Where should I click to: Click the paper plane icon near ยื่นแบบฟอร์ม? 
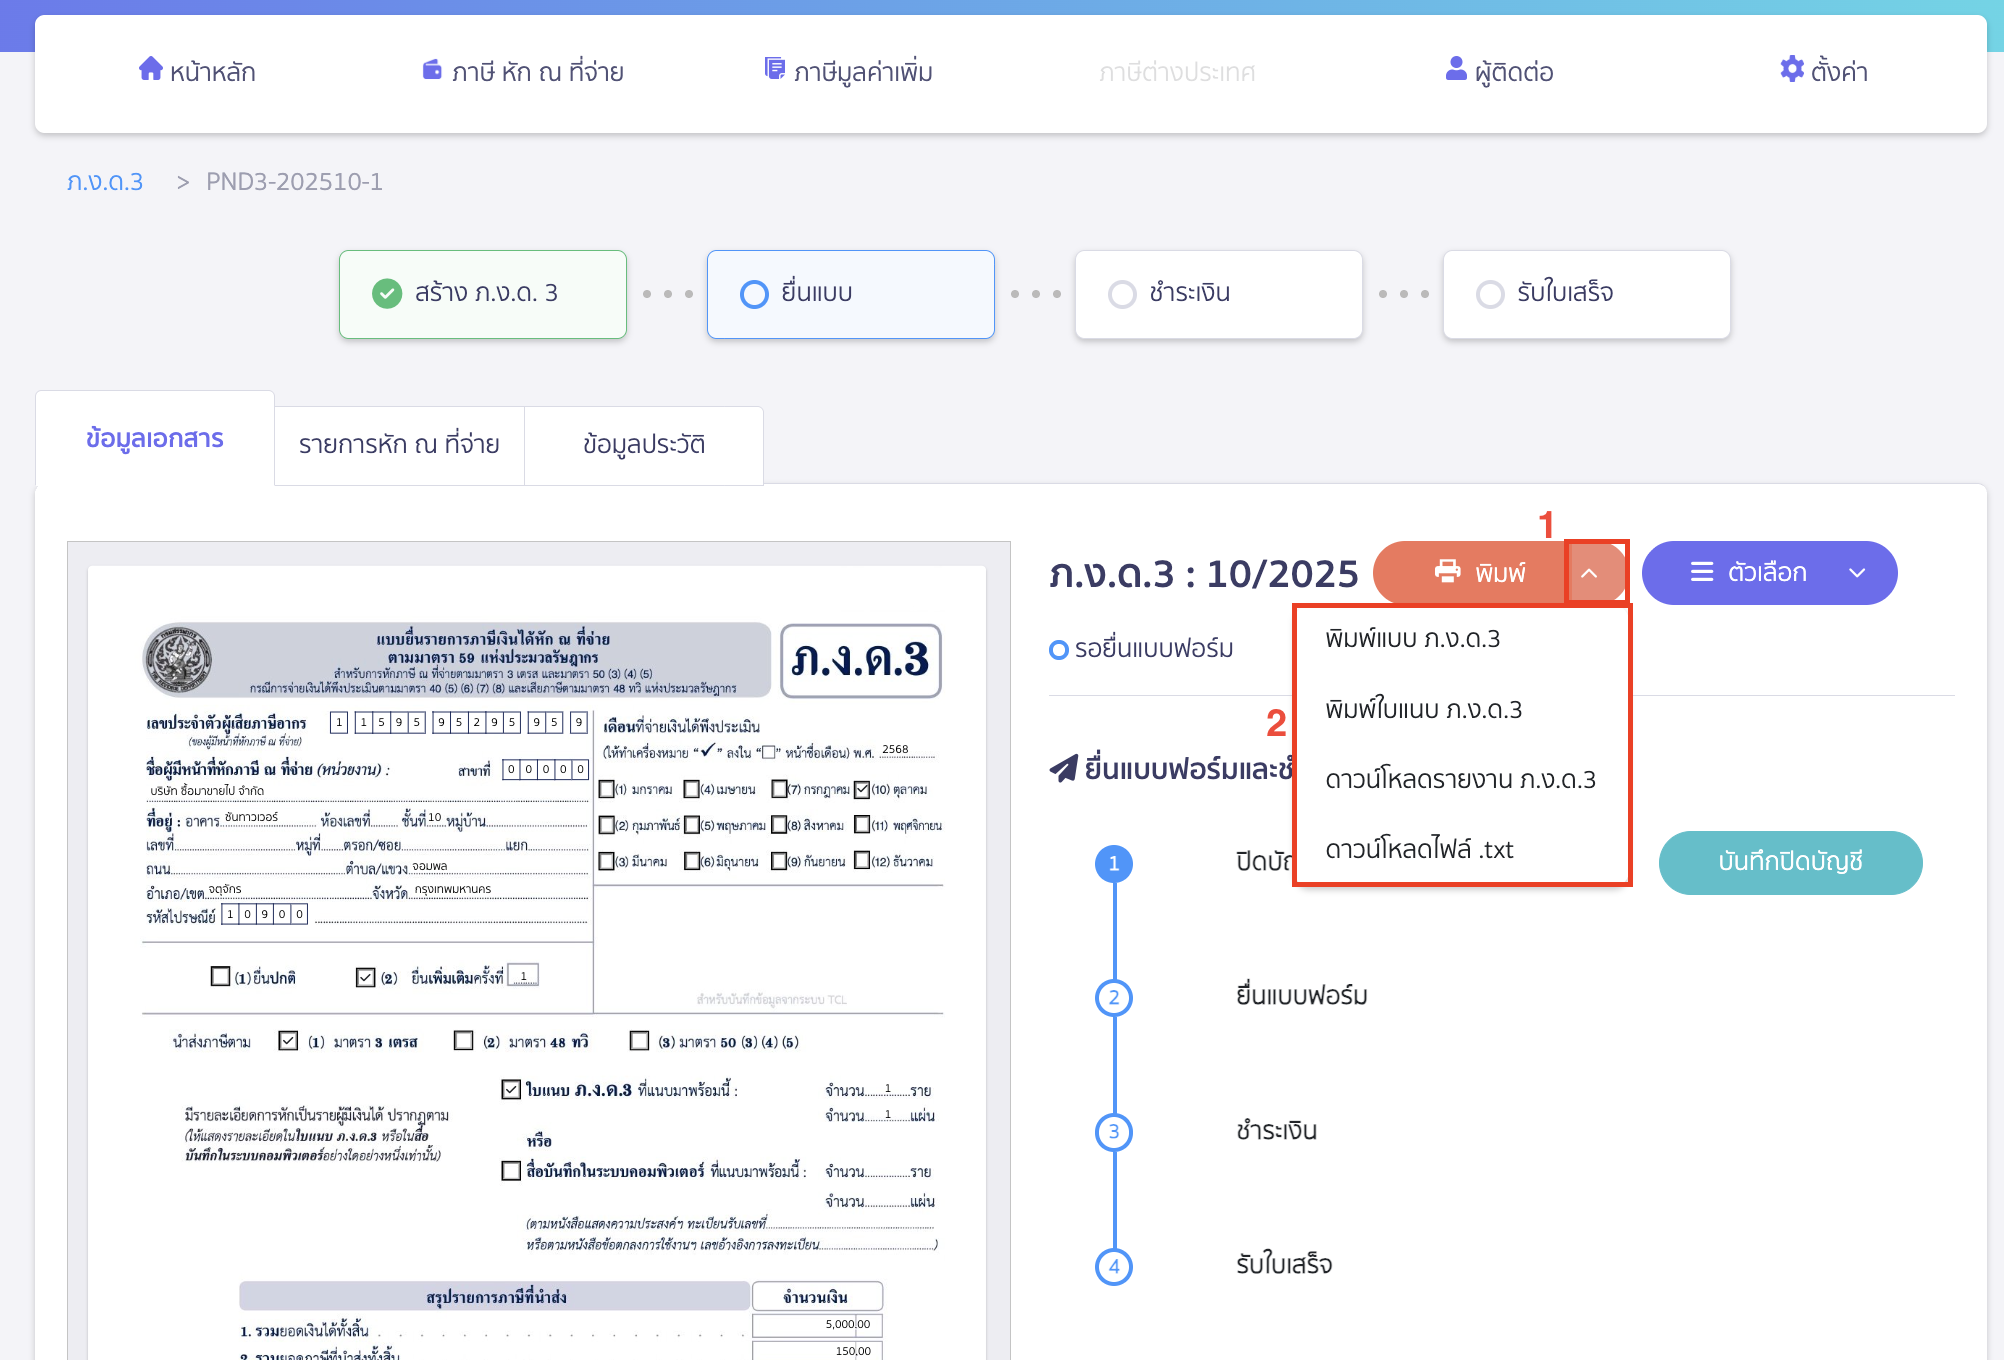click(1063, 767)
